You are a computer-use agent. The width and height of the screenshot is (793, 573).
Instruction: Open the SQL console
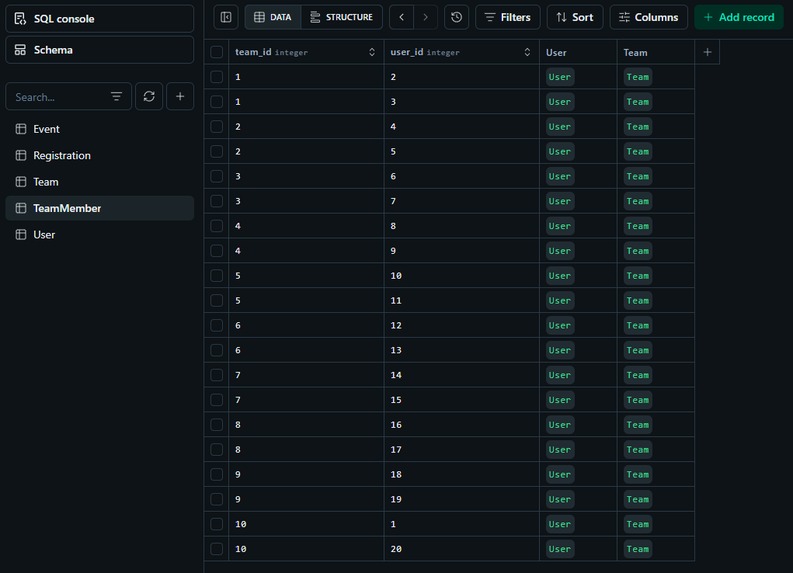100,19
